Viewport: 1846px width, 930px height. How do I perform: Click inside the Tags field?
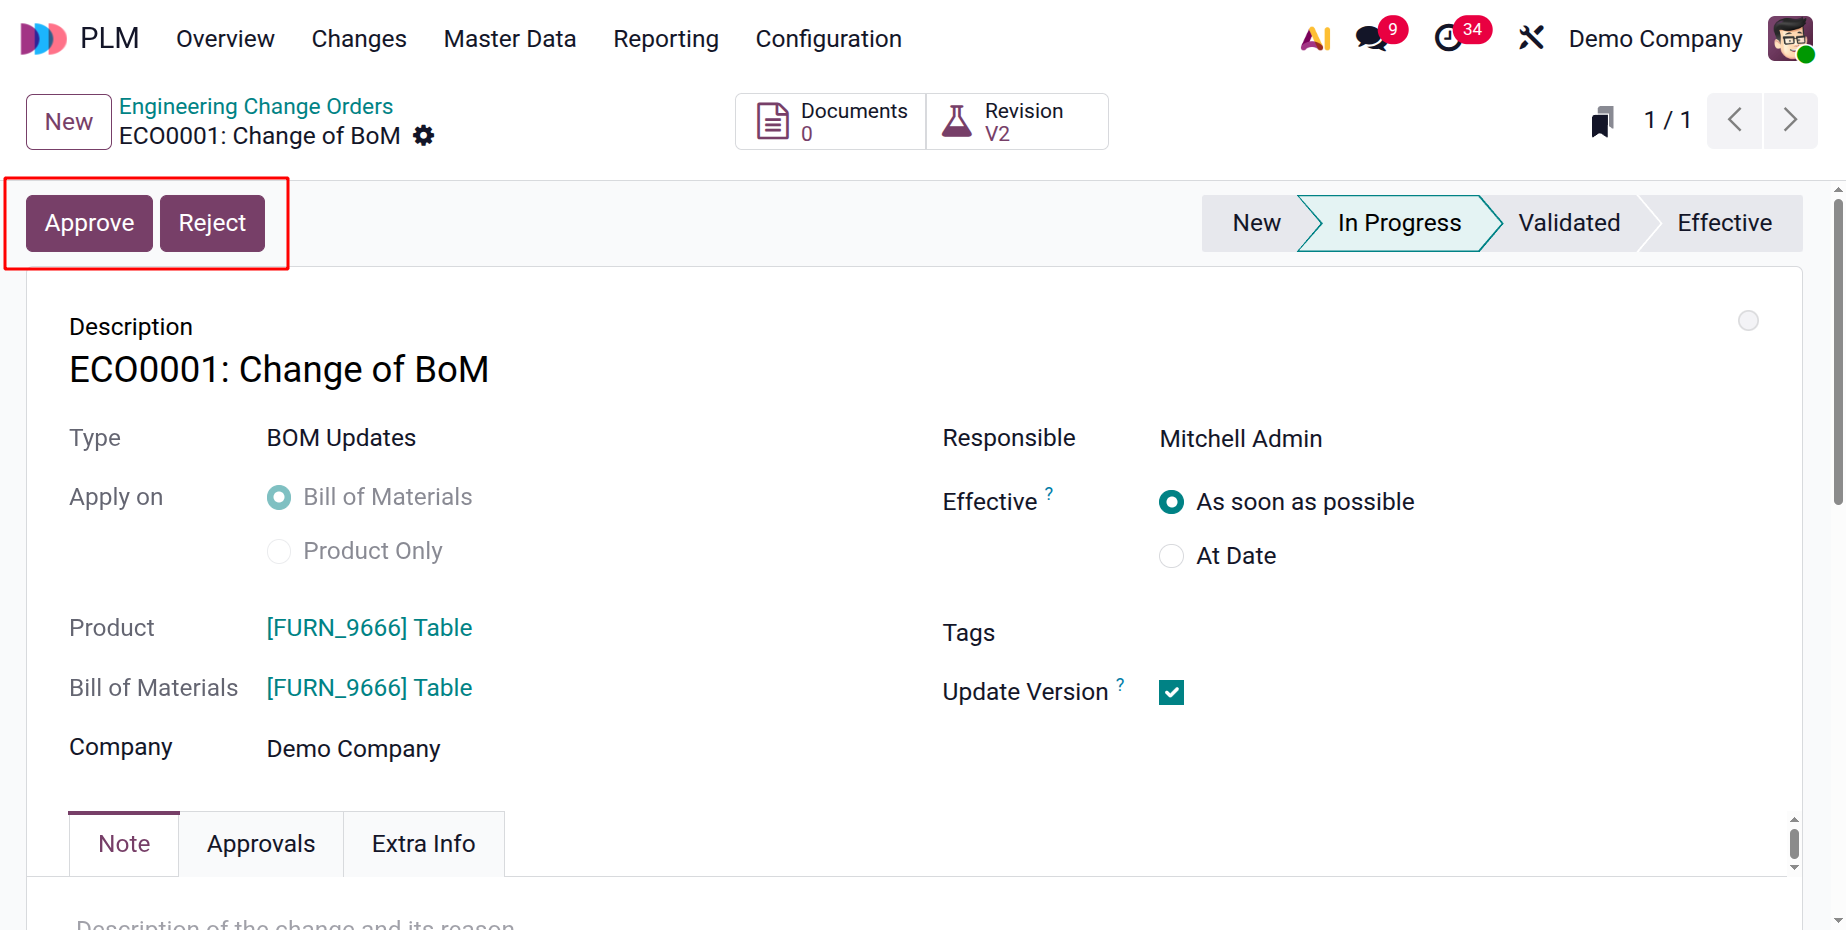(1250, 632)
